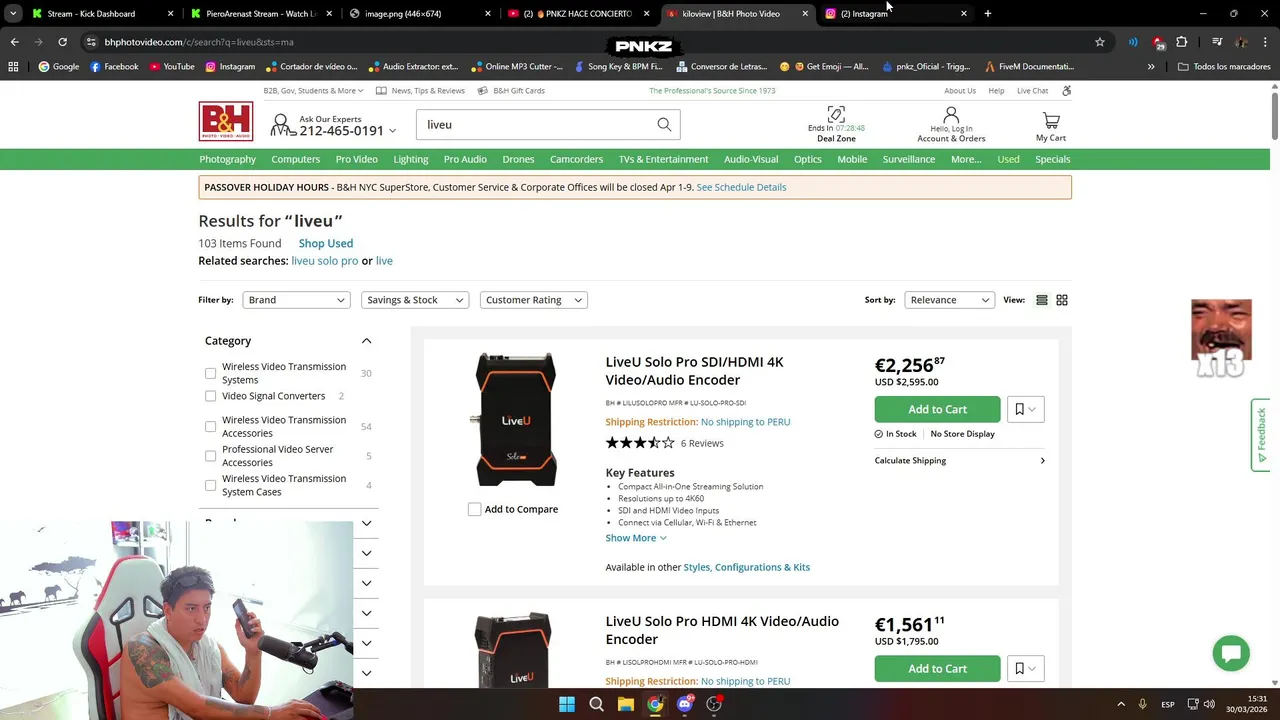Open See Schedule Details link

coord(741,187)
